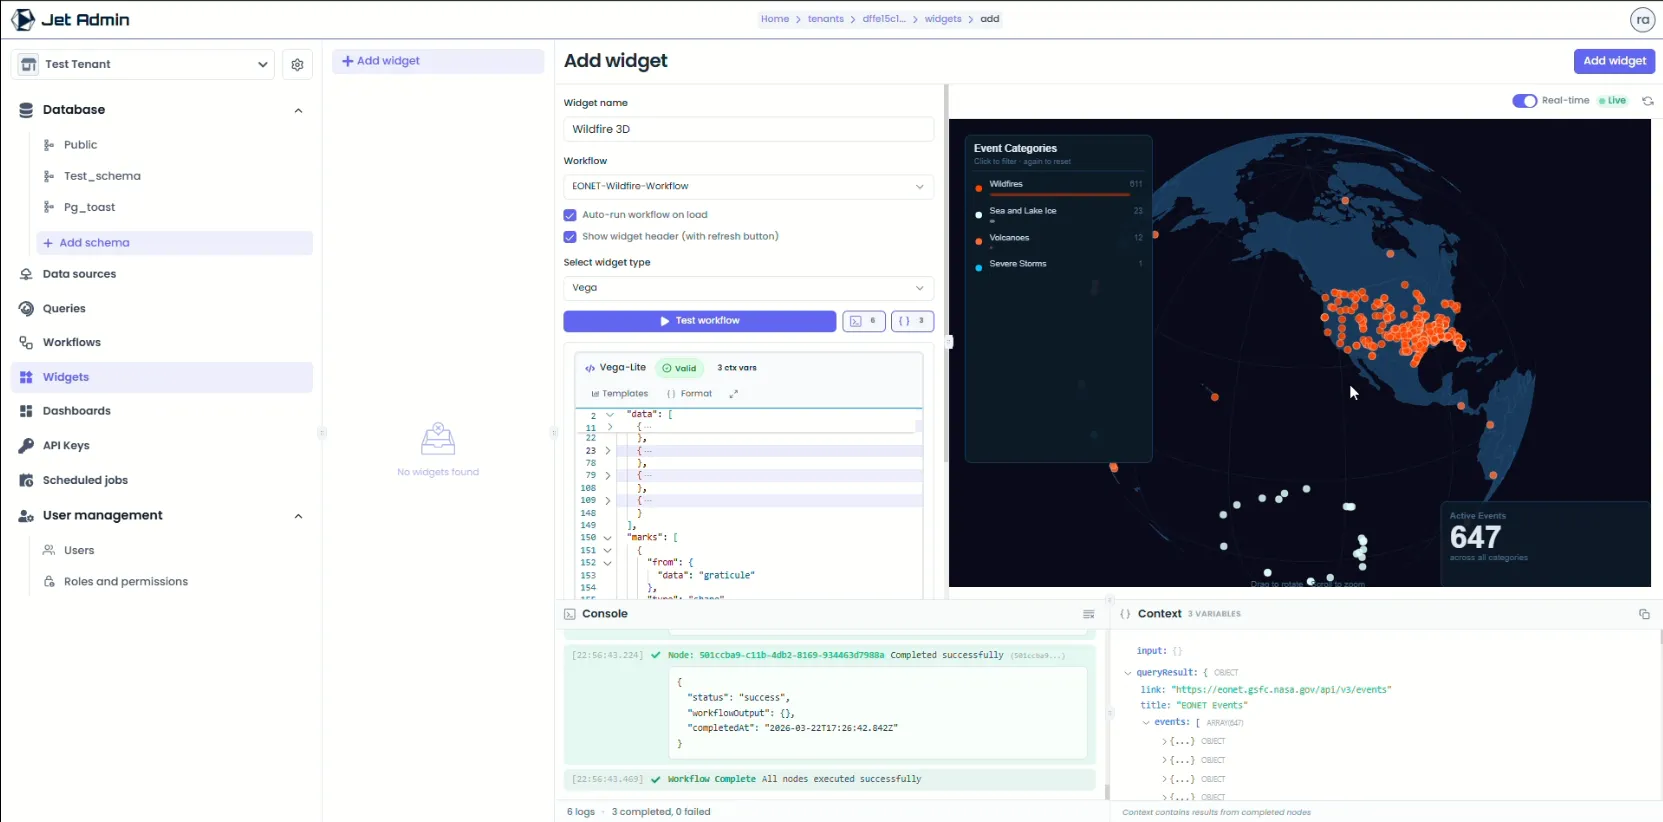
Task: Click the tenant building icon
Action: [x=29, y=64]
